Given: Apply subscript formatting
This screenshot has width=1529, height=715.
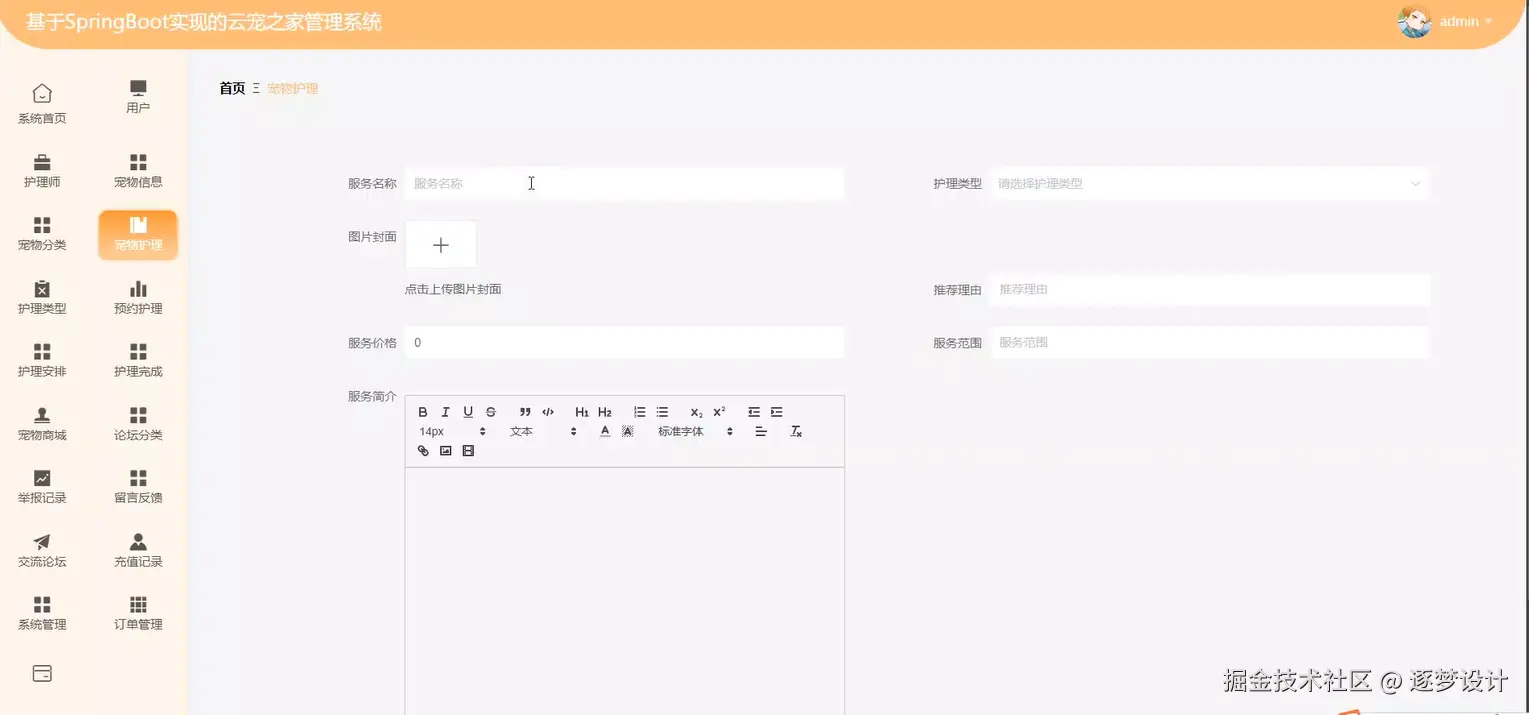Looking at the screenshot, I should point(697,412).
